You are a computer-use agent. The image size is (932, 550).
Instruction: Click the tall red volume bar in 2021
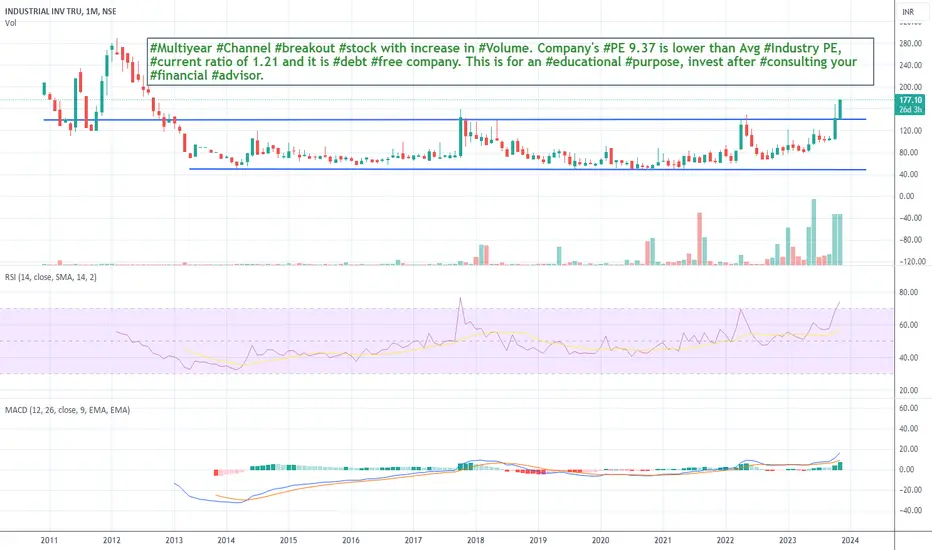pyautogui.click(x=700, y=238)
